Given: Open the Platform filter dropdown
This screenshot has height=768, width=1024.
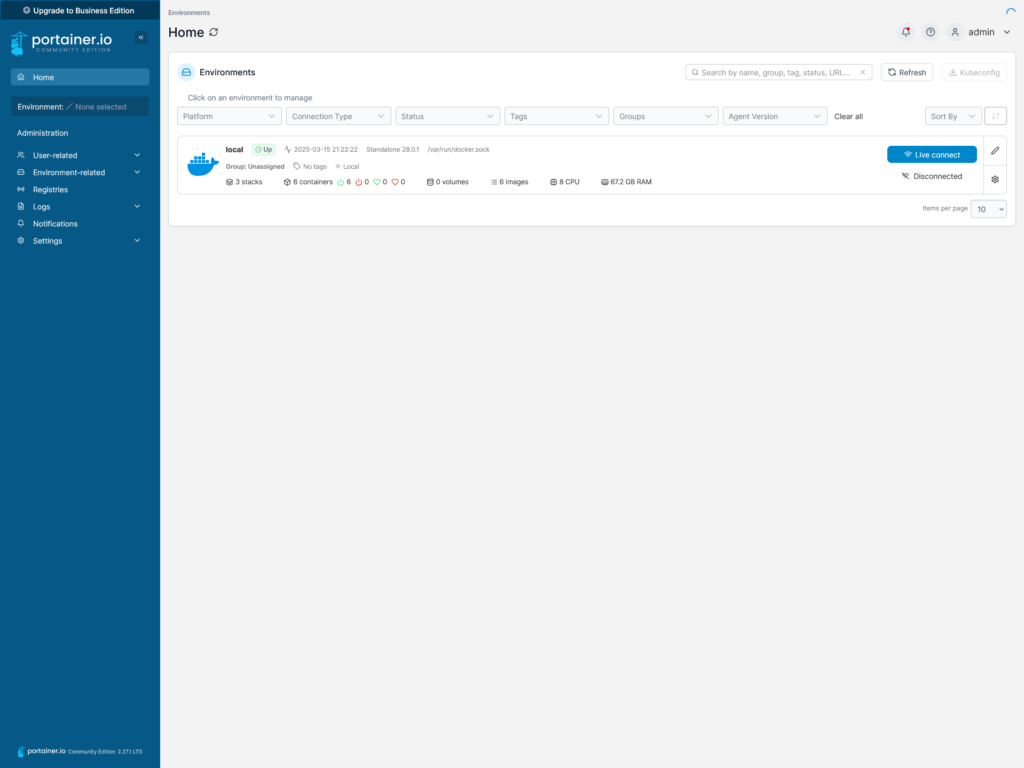Looking at the screenshot, I should (x=229, y=116).
